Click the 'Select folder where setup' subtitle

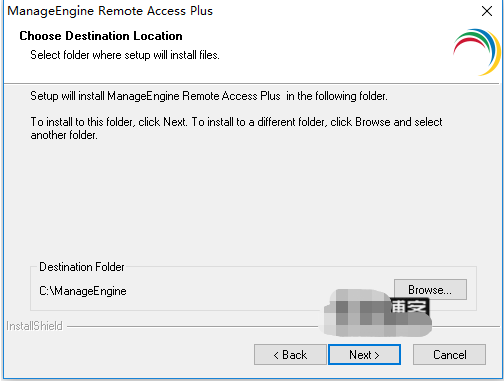125,55
